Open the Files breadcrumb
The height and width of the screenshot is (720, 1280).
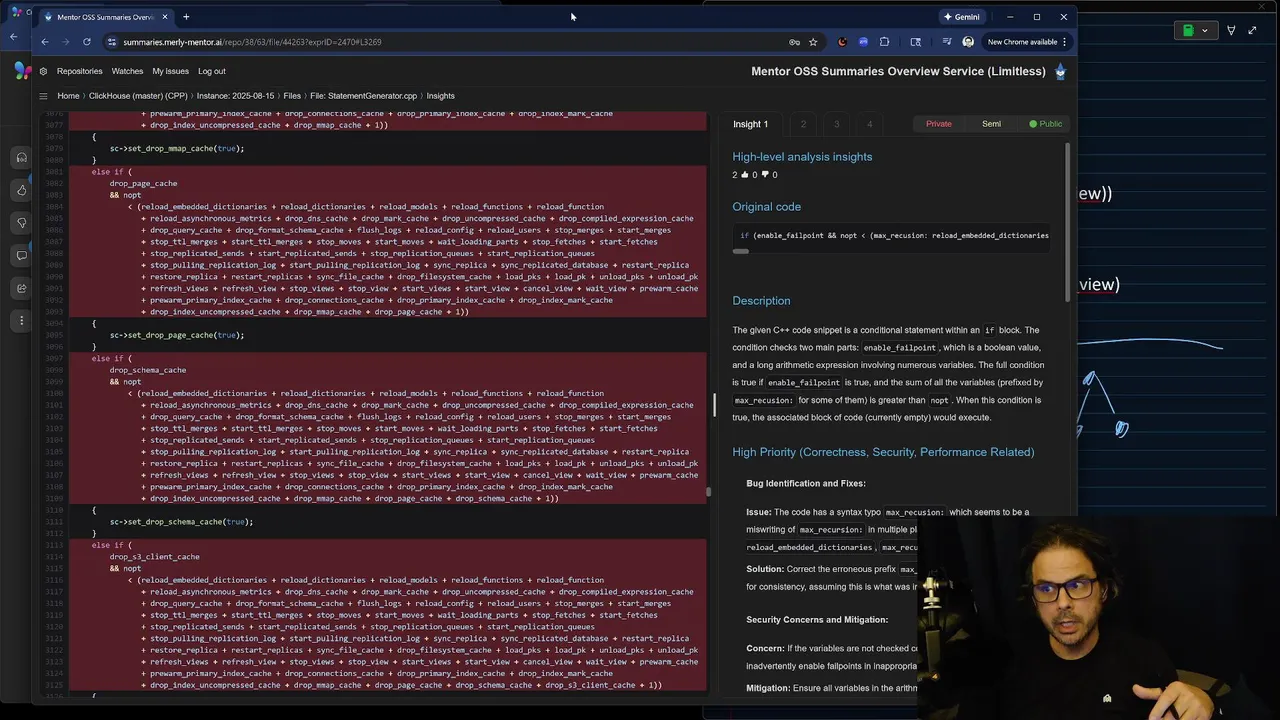coord(292,96)
